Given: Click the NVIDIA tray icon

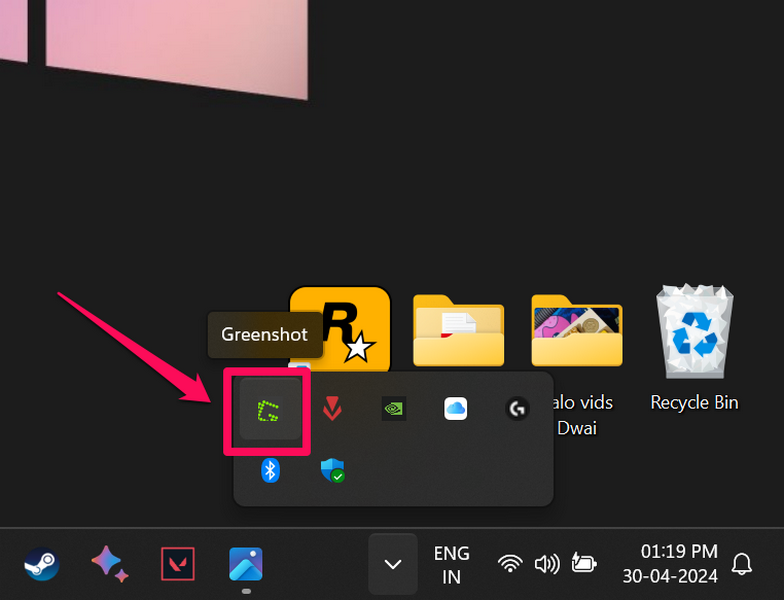Looking at the screenshot, I should click(x=394, y=409).
